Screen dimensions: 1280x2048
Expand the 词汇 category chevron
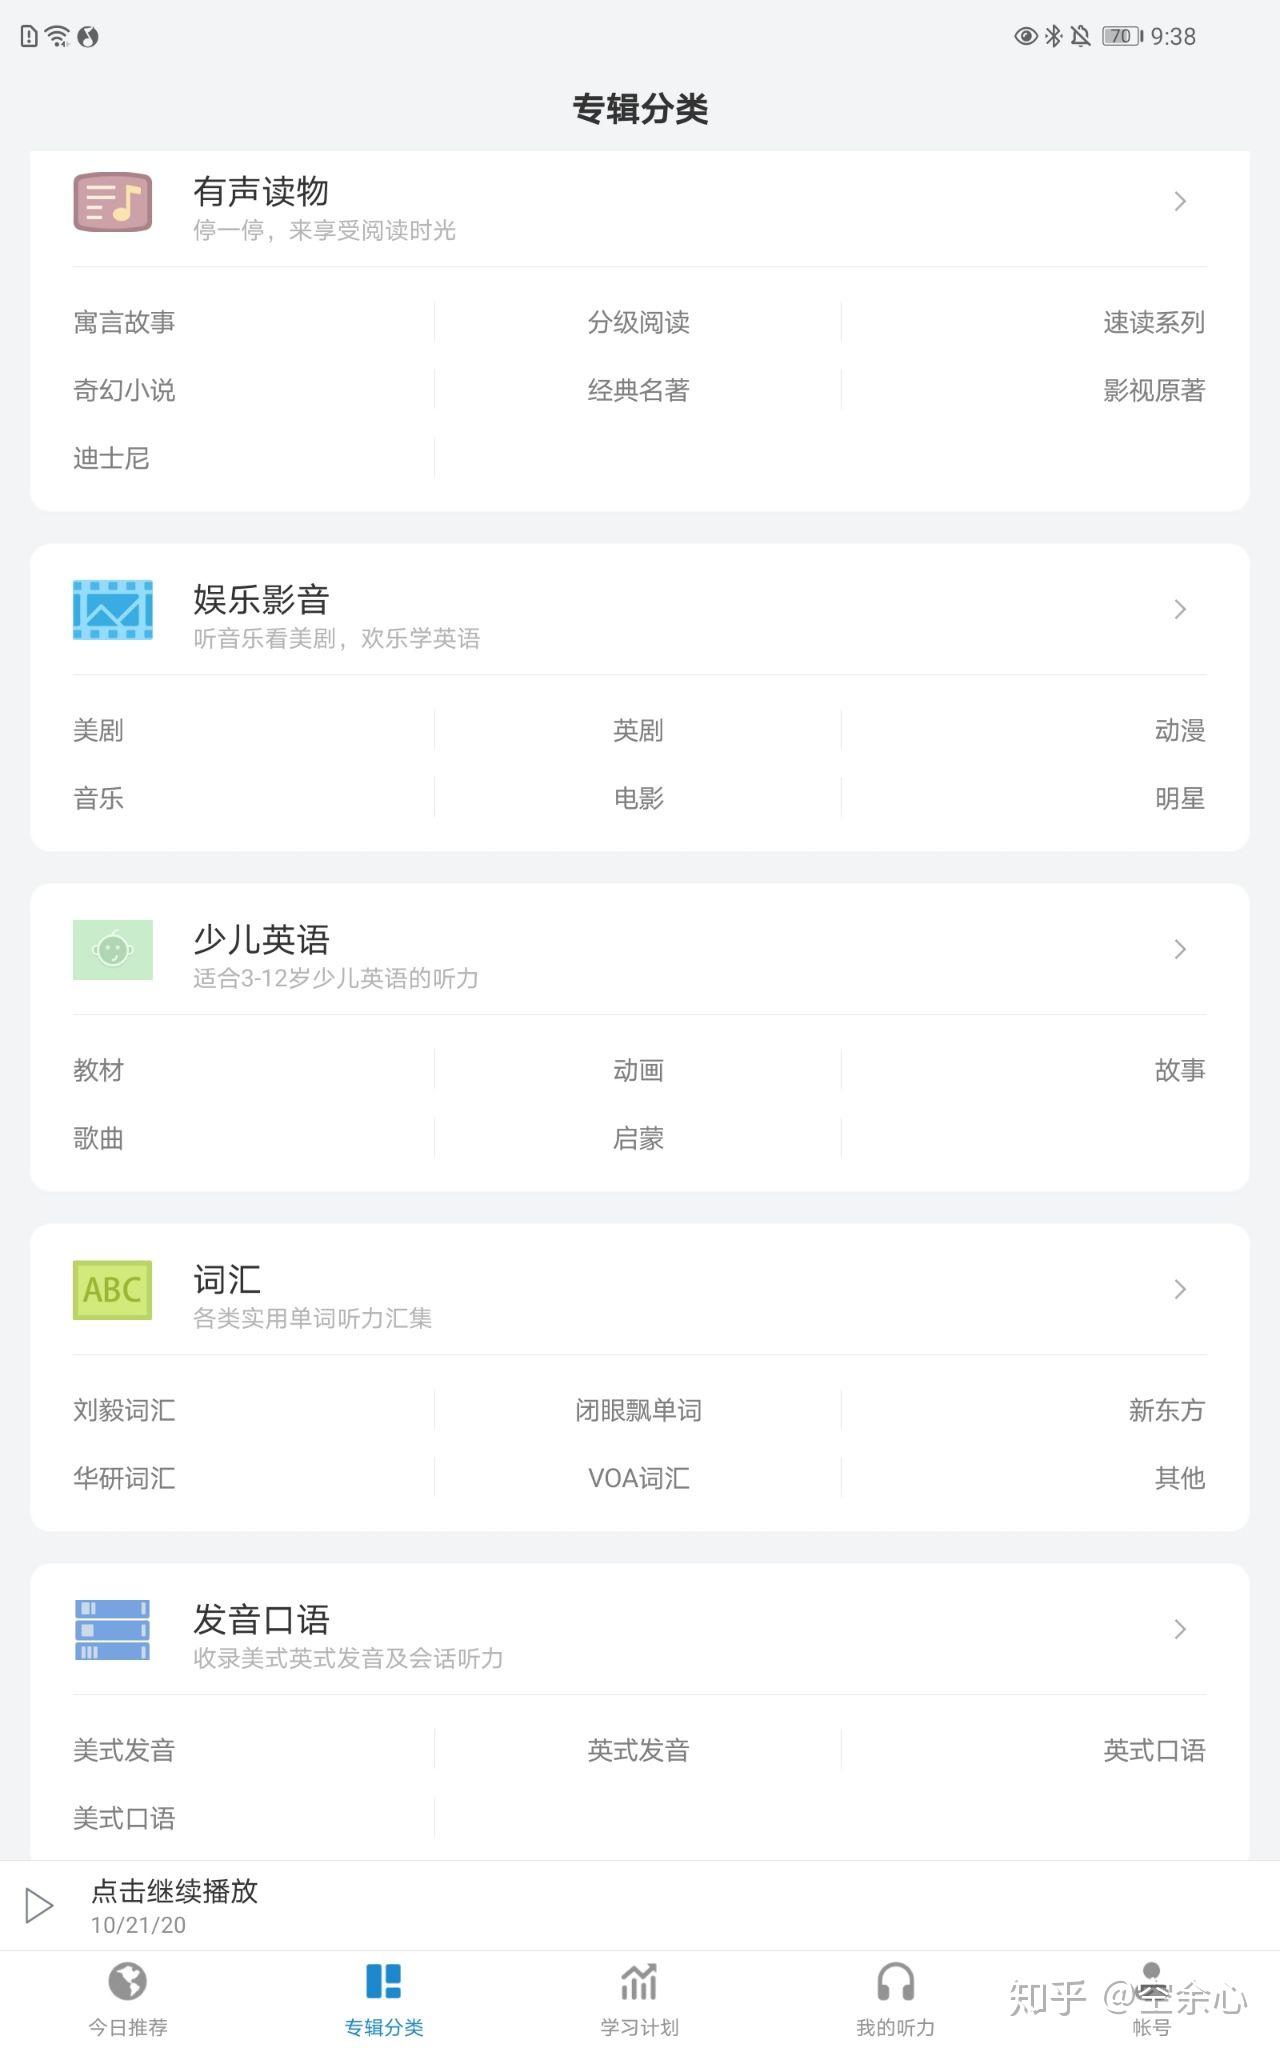click(1180, 1289)
